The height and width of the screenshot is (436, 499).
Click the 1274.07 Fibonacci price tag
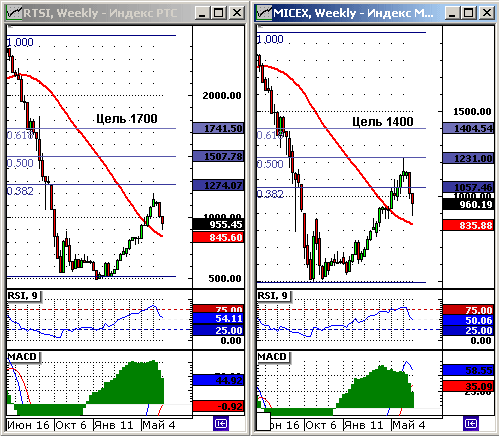point(218,185)
